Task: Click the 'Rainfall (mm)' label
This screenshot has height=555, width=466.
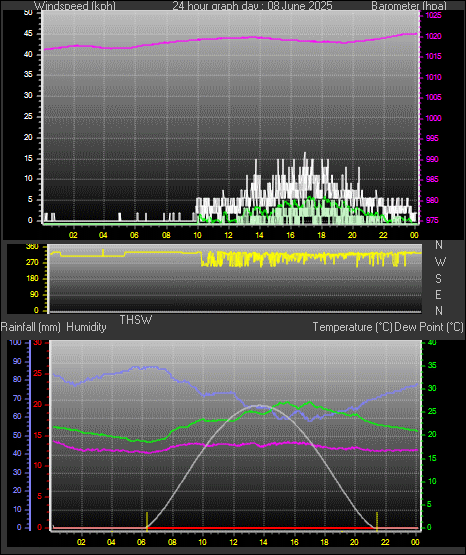Action: pyautogui.click(x=31, y=327)
